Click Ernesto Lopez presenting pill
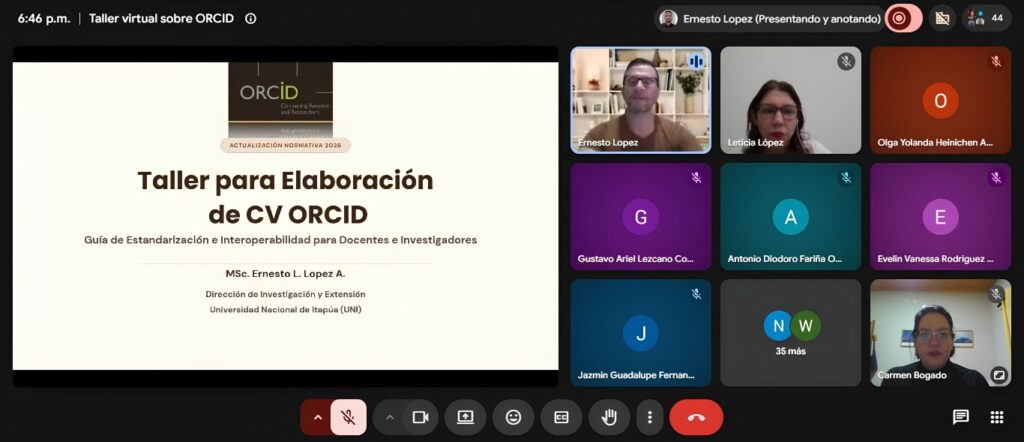 coord(771,18)
